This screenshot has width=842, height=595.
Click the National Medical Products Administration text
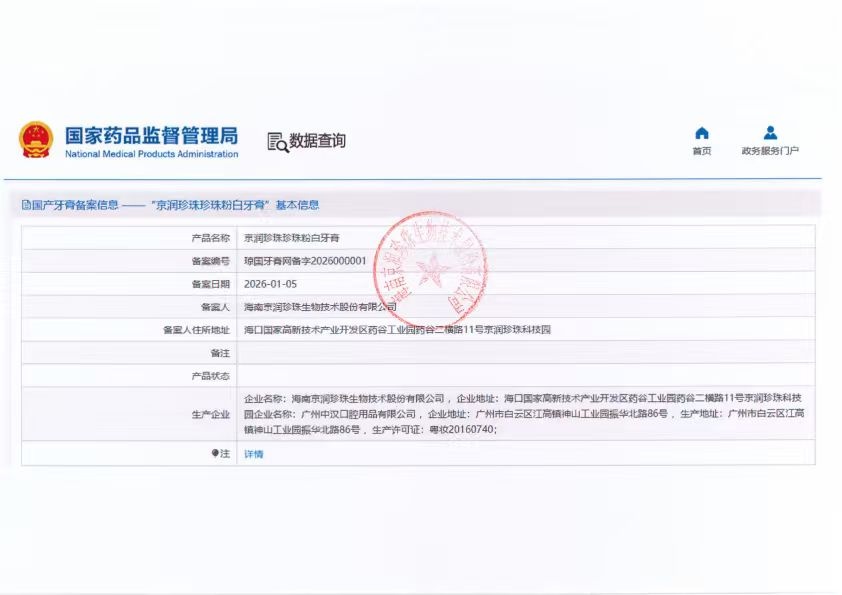pos(151,154)
